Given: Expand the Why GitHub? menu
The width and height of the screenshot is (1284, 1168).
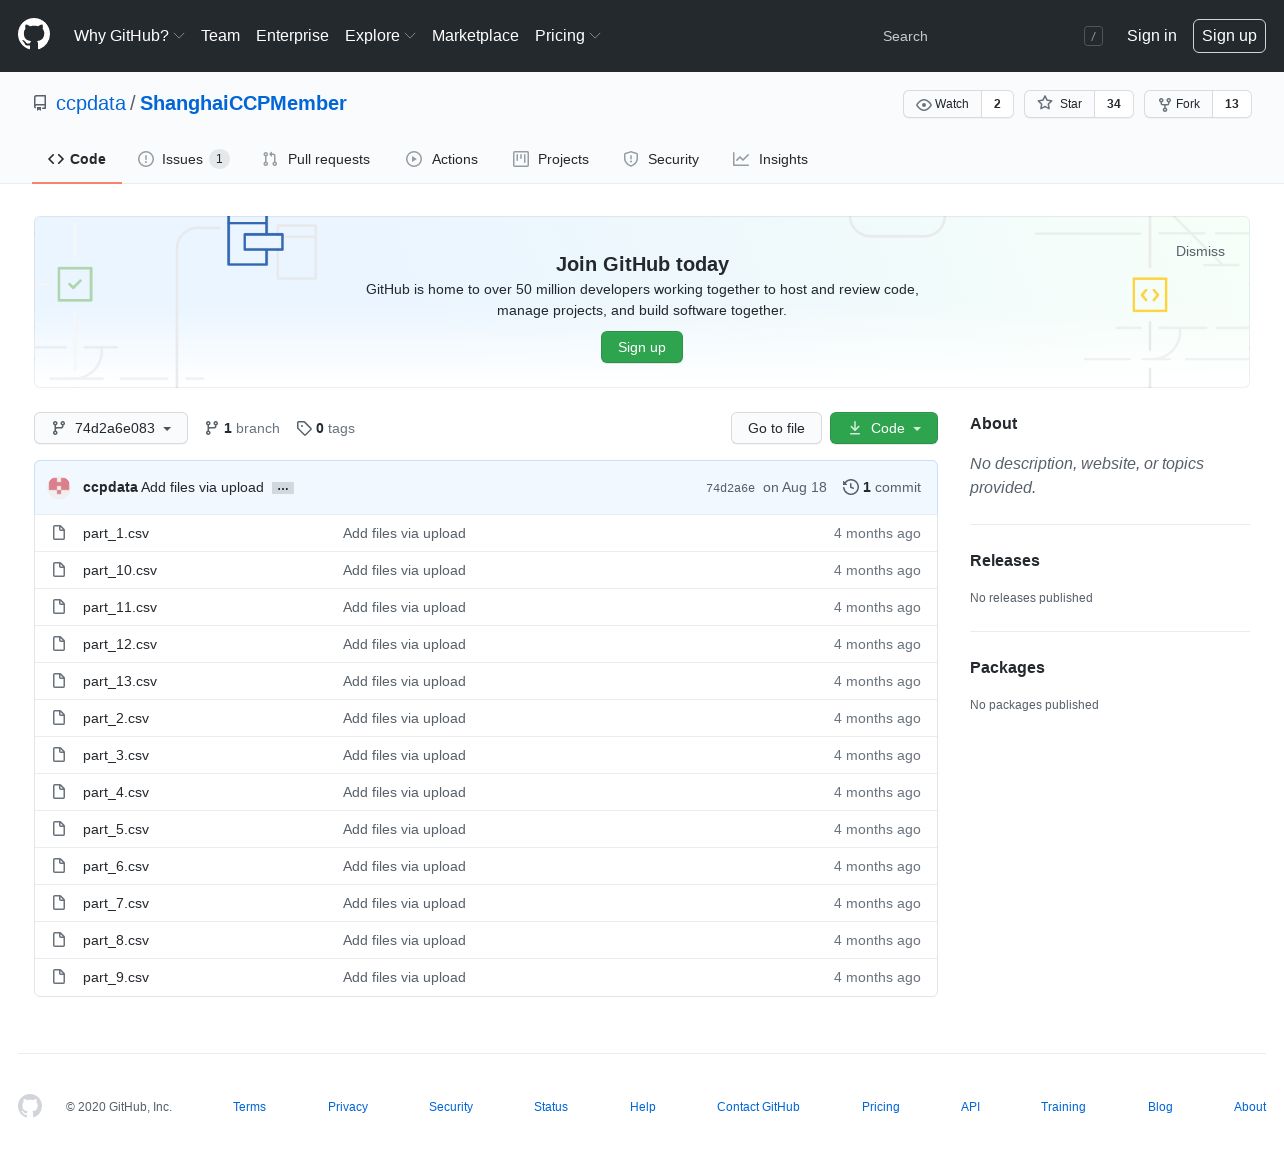Looking at the screenshot, I should 129,36.
